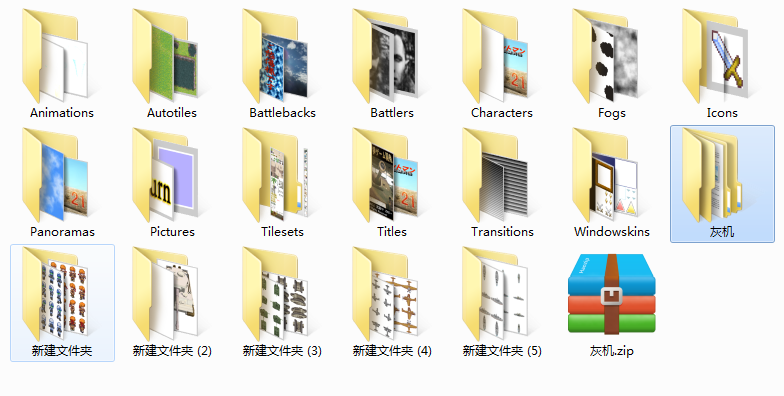Select the 灰机.zip archive icon
Image resolution: width=784 pixels, height=396 pixels.
[612, 294]
